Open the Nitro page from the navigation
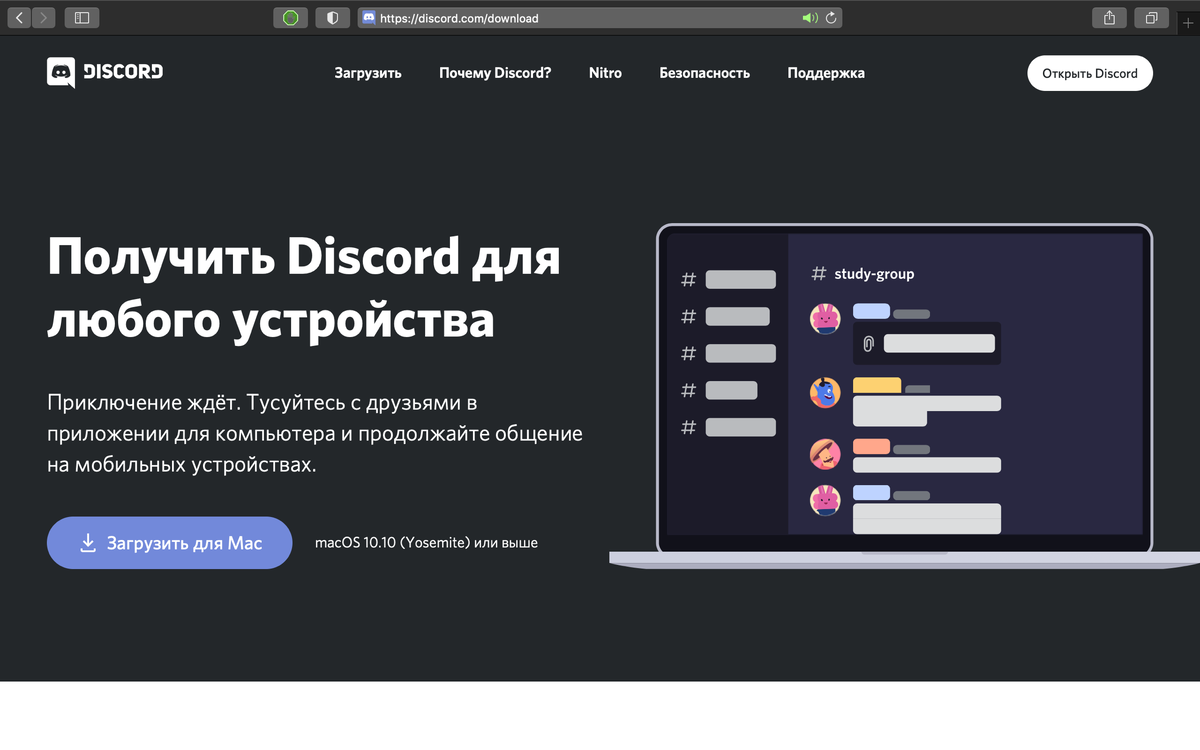 tap(605, 72)
